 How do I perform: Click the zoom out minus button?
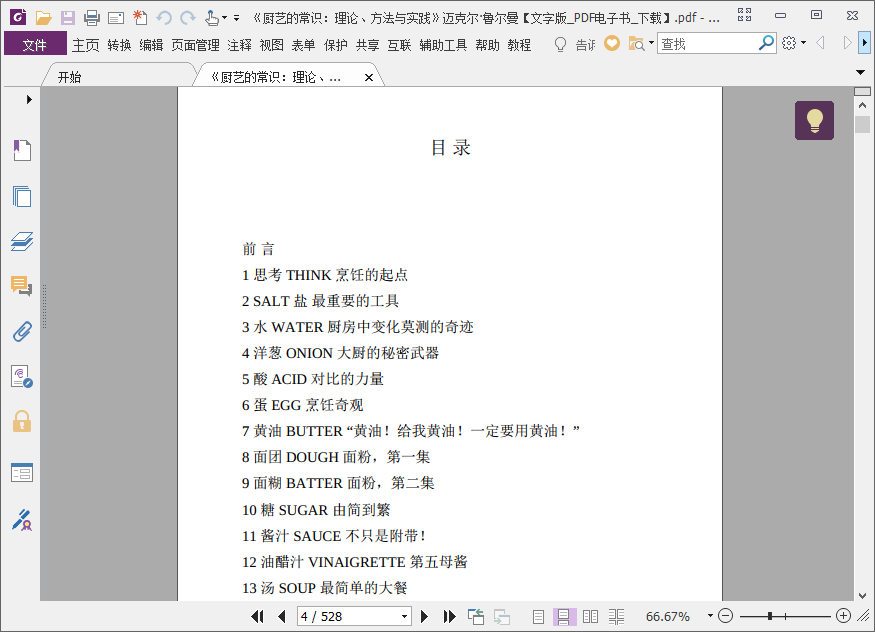(725, 616)
